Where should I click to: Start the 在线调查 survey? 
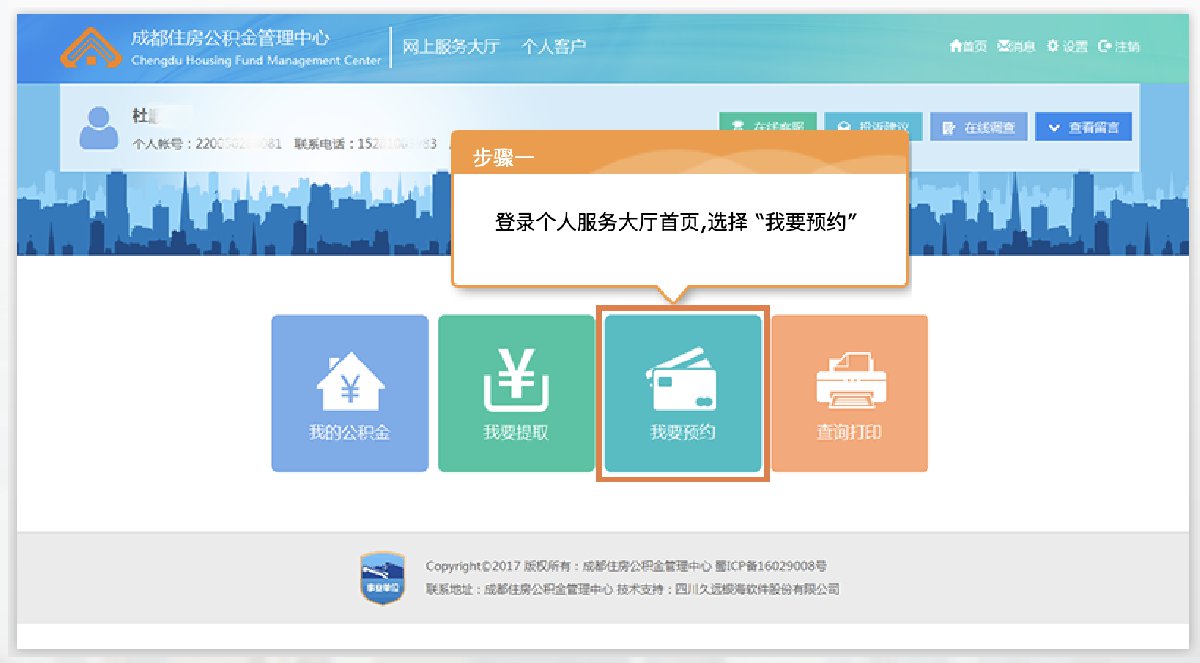pyautogui.click(x=978, y=127)
